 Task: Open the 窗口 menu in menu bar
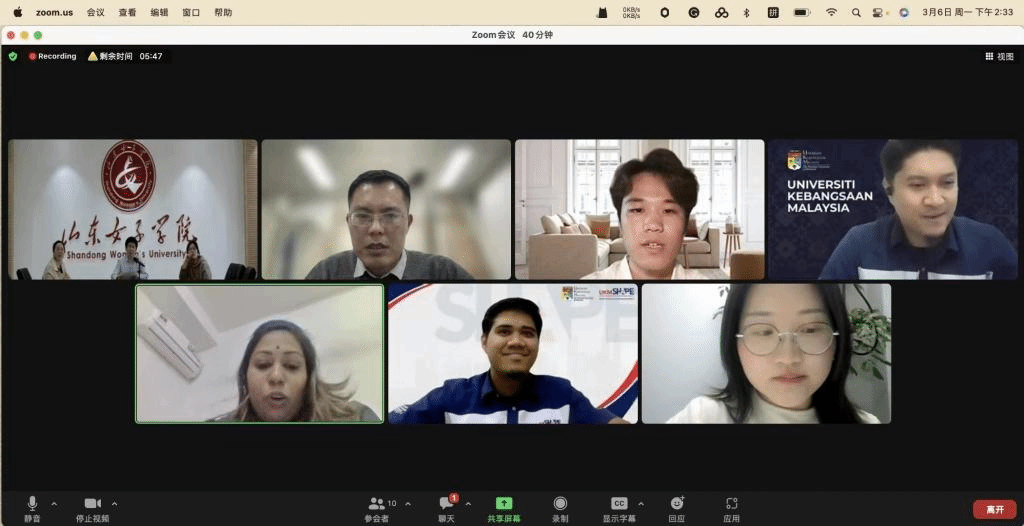191,13
